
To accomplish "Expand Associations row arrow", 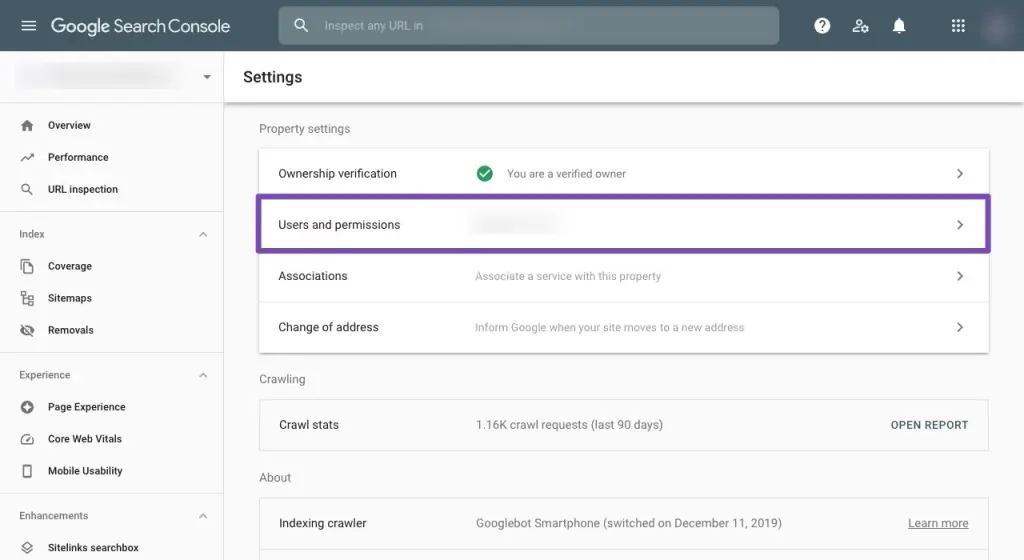I will pyautogui.click(x=960, y=276).
